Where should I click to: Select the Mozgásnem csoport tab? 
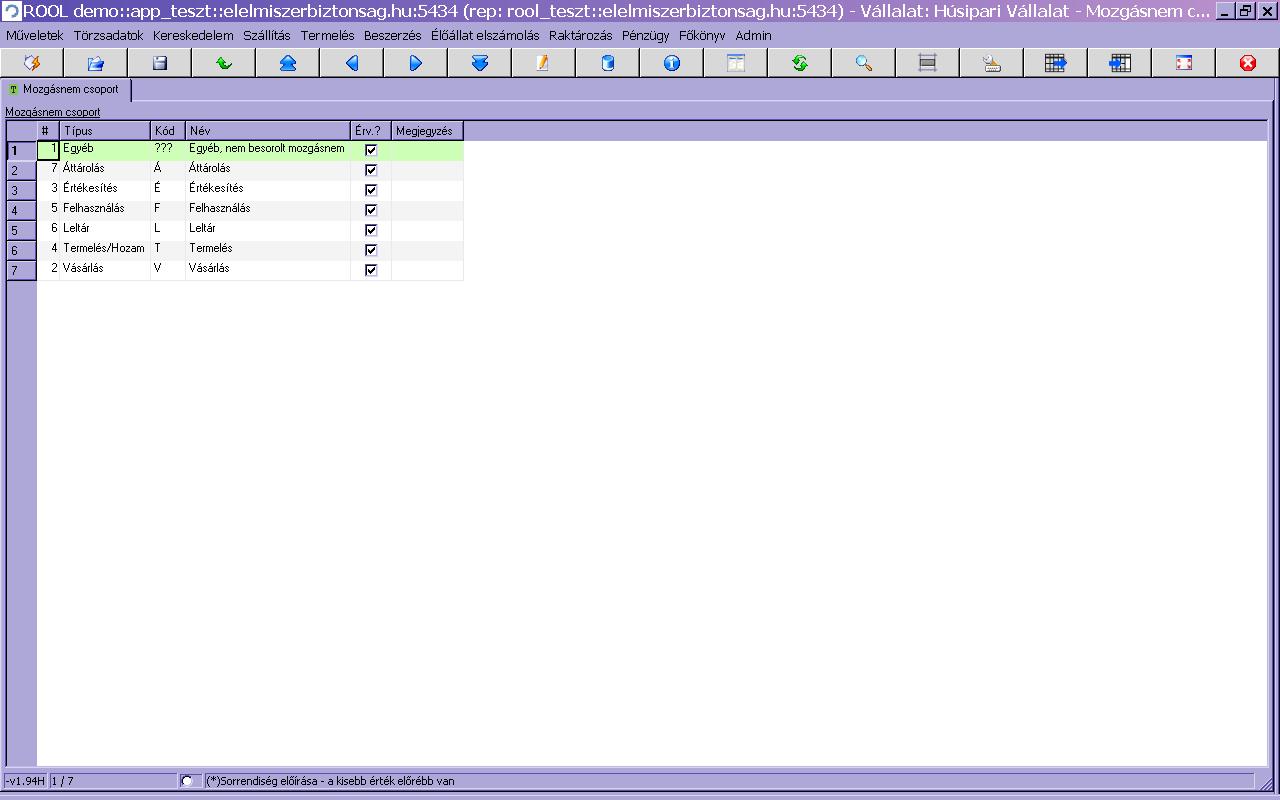(66, 89)
